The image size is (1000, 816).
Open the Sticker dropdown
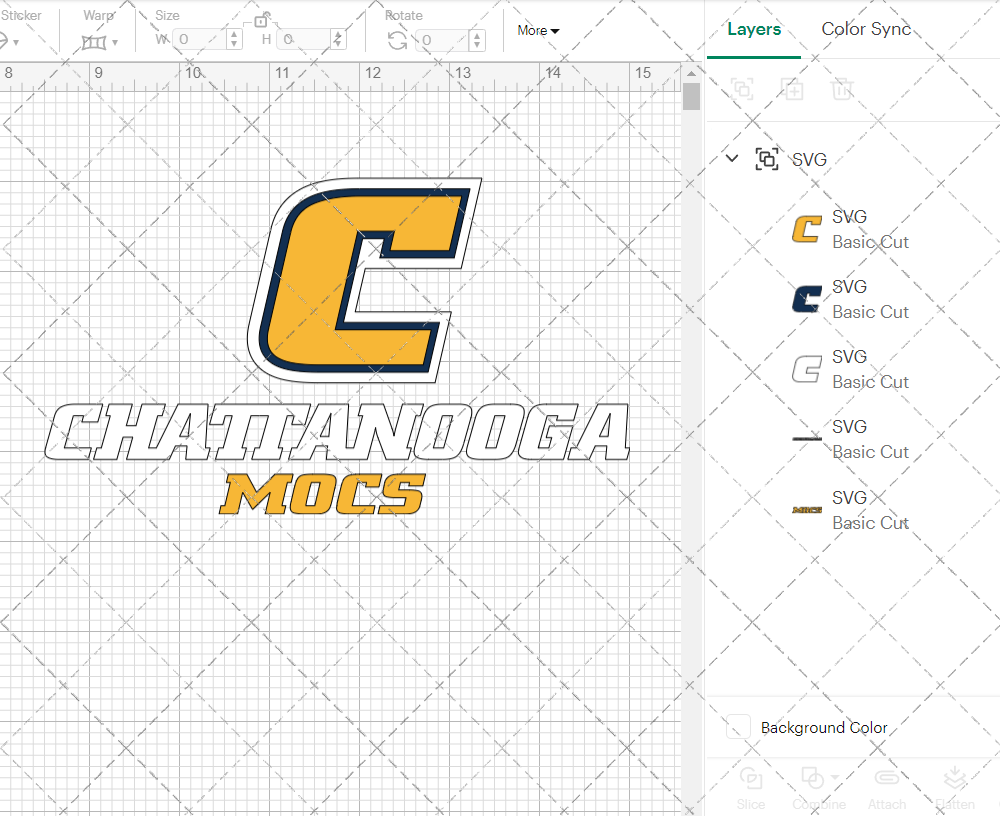point(12,42)
